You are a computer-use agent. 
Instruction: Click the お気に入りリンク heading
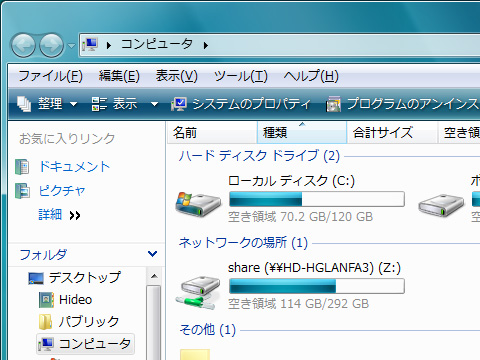point(67,139)
